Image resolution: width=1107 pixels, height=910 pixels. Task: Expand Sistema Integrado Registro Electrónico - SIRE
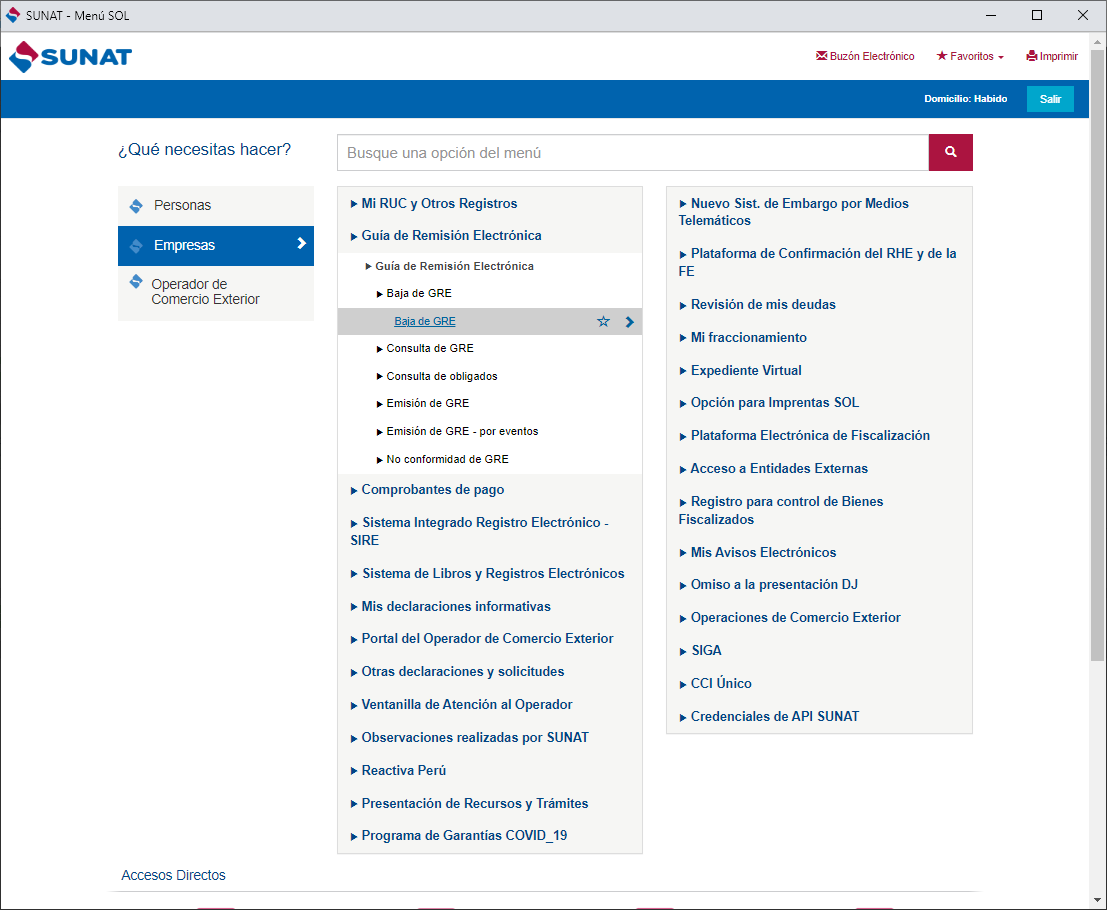coord(480,531)
